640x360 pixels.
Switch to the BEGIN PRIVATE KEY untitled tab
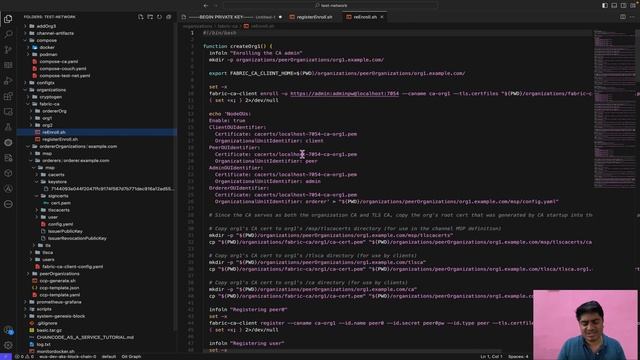pyautogui.click(x=231, y=17)
